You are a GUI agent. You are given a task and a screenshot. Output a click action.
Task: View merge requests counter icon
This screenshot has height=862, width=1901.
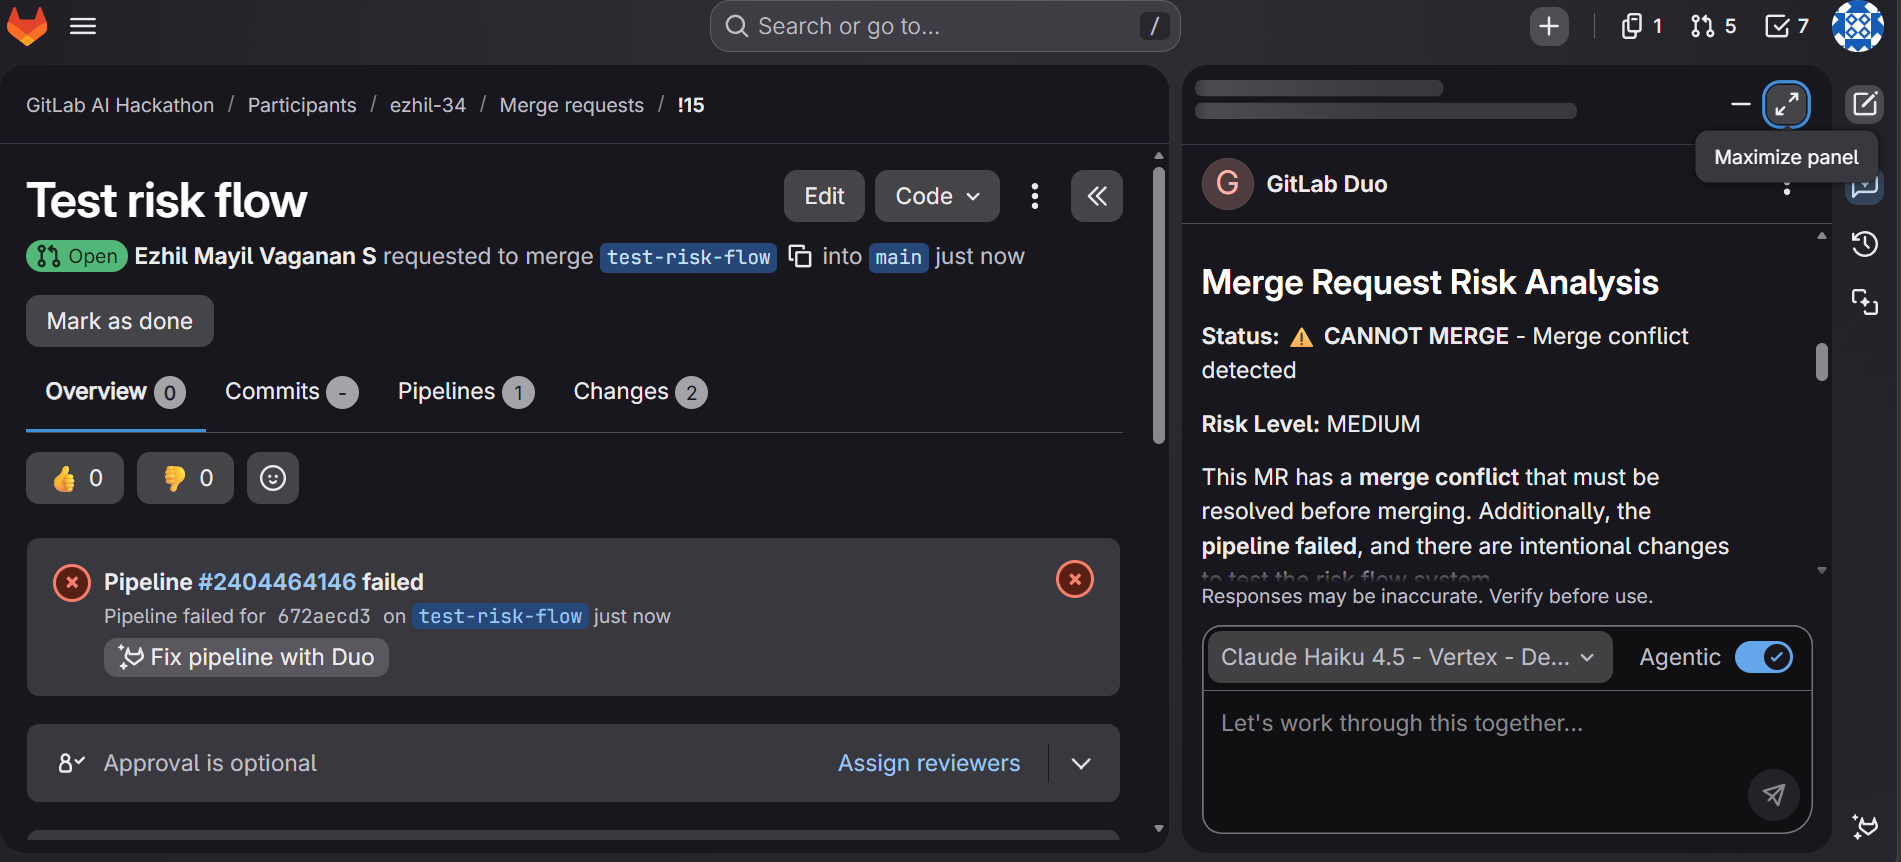point(1713,26)
